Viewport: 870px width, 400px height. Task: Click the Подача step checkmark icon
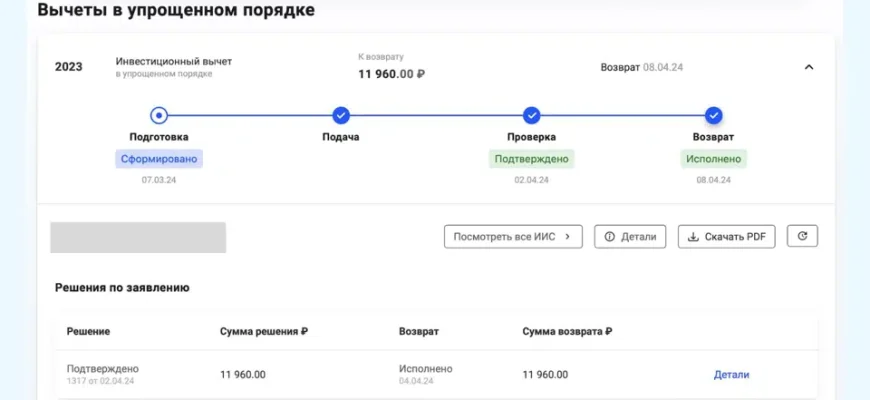click(341, 115)
